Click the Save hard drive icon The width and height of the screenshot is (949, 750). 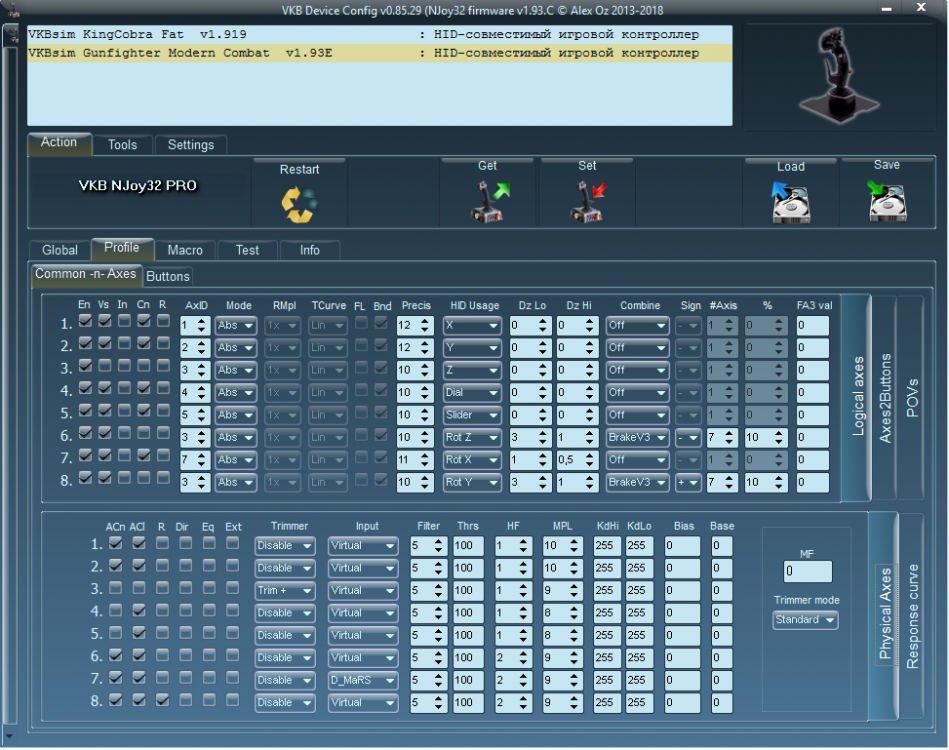(x=887, y=201)
